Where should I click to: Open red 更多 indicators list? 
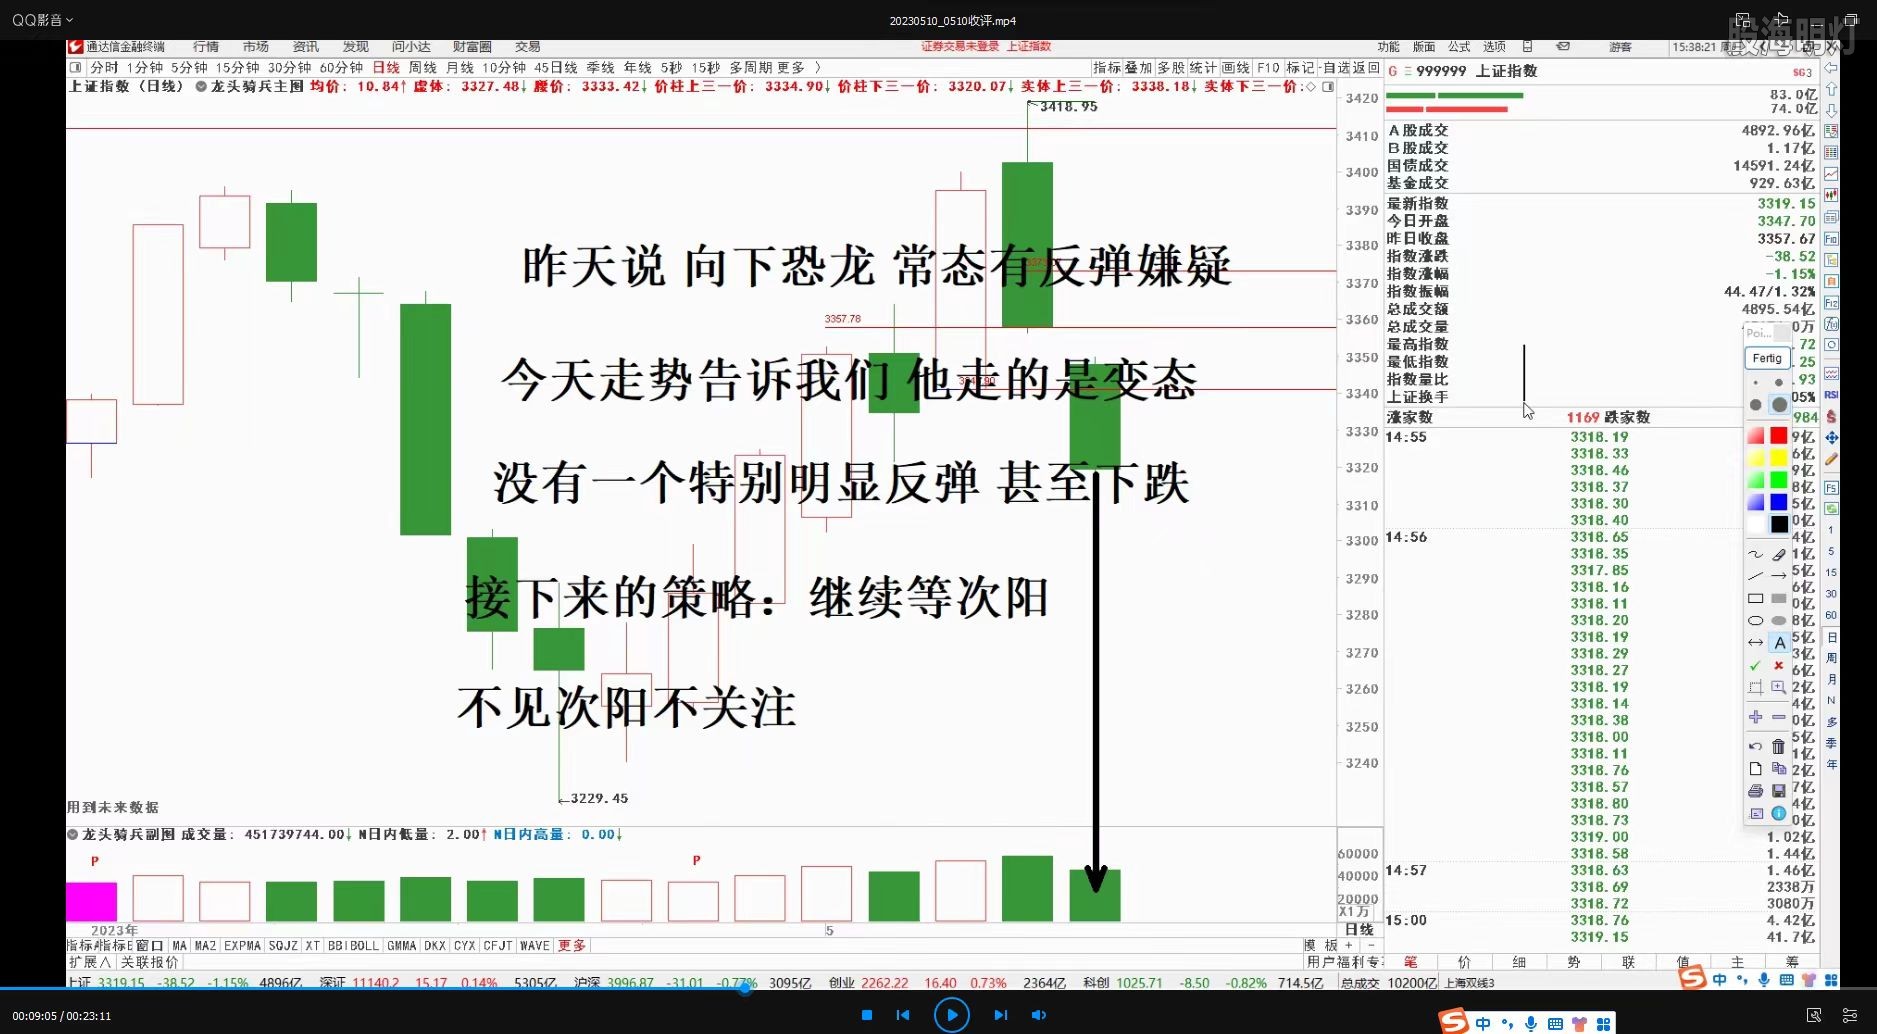572,945
